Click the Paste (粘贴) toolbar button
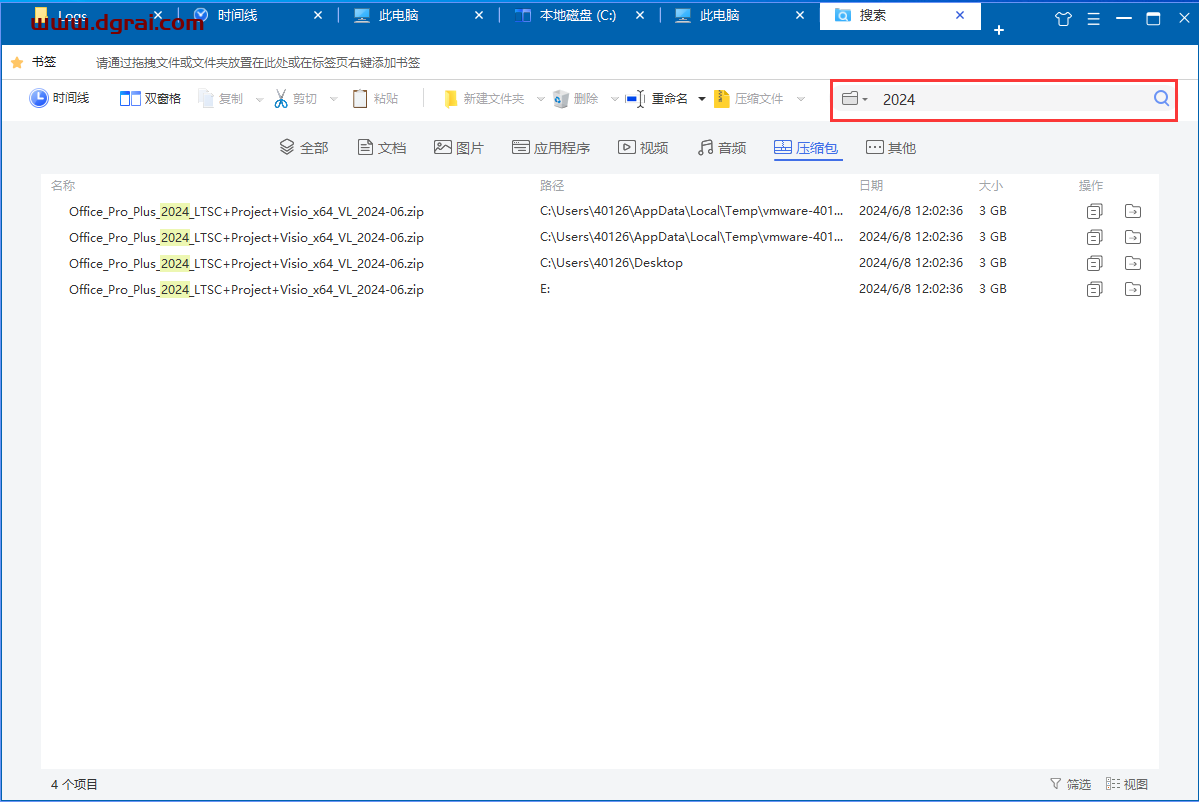This screenshot has height=802, width=1199. (x=375, y=99)
